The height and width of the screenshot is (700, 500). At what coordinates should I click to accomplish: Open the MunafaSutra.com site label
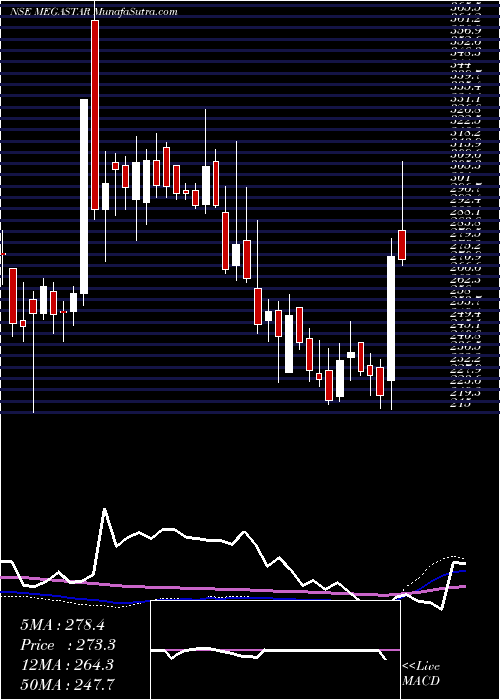tap(137, 12)
